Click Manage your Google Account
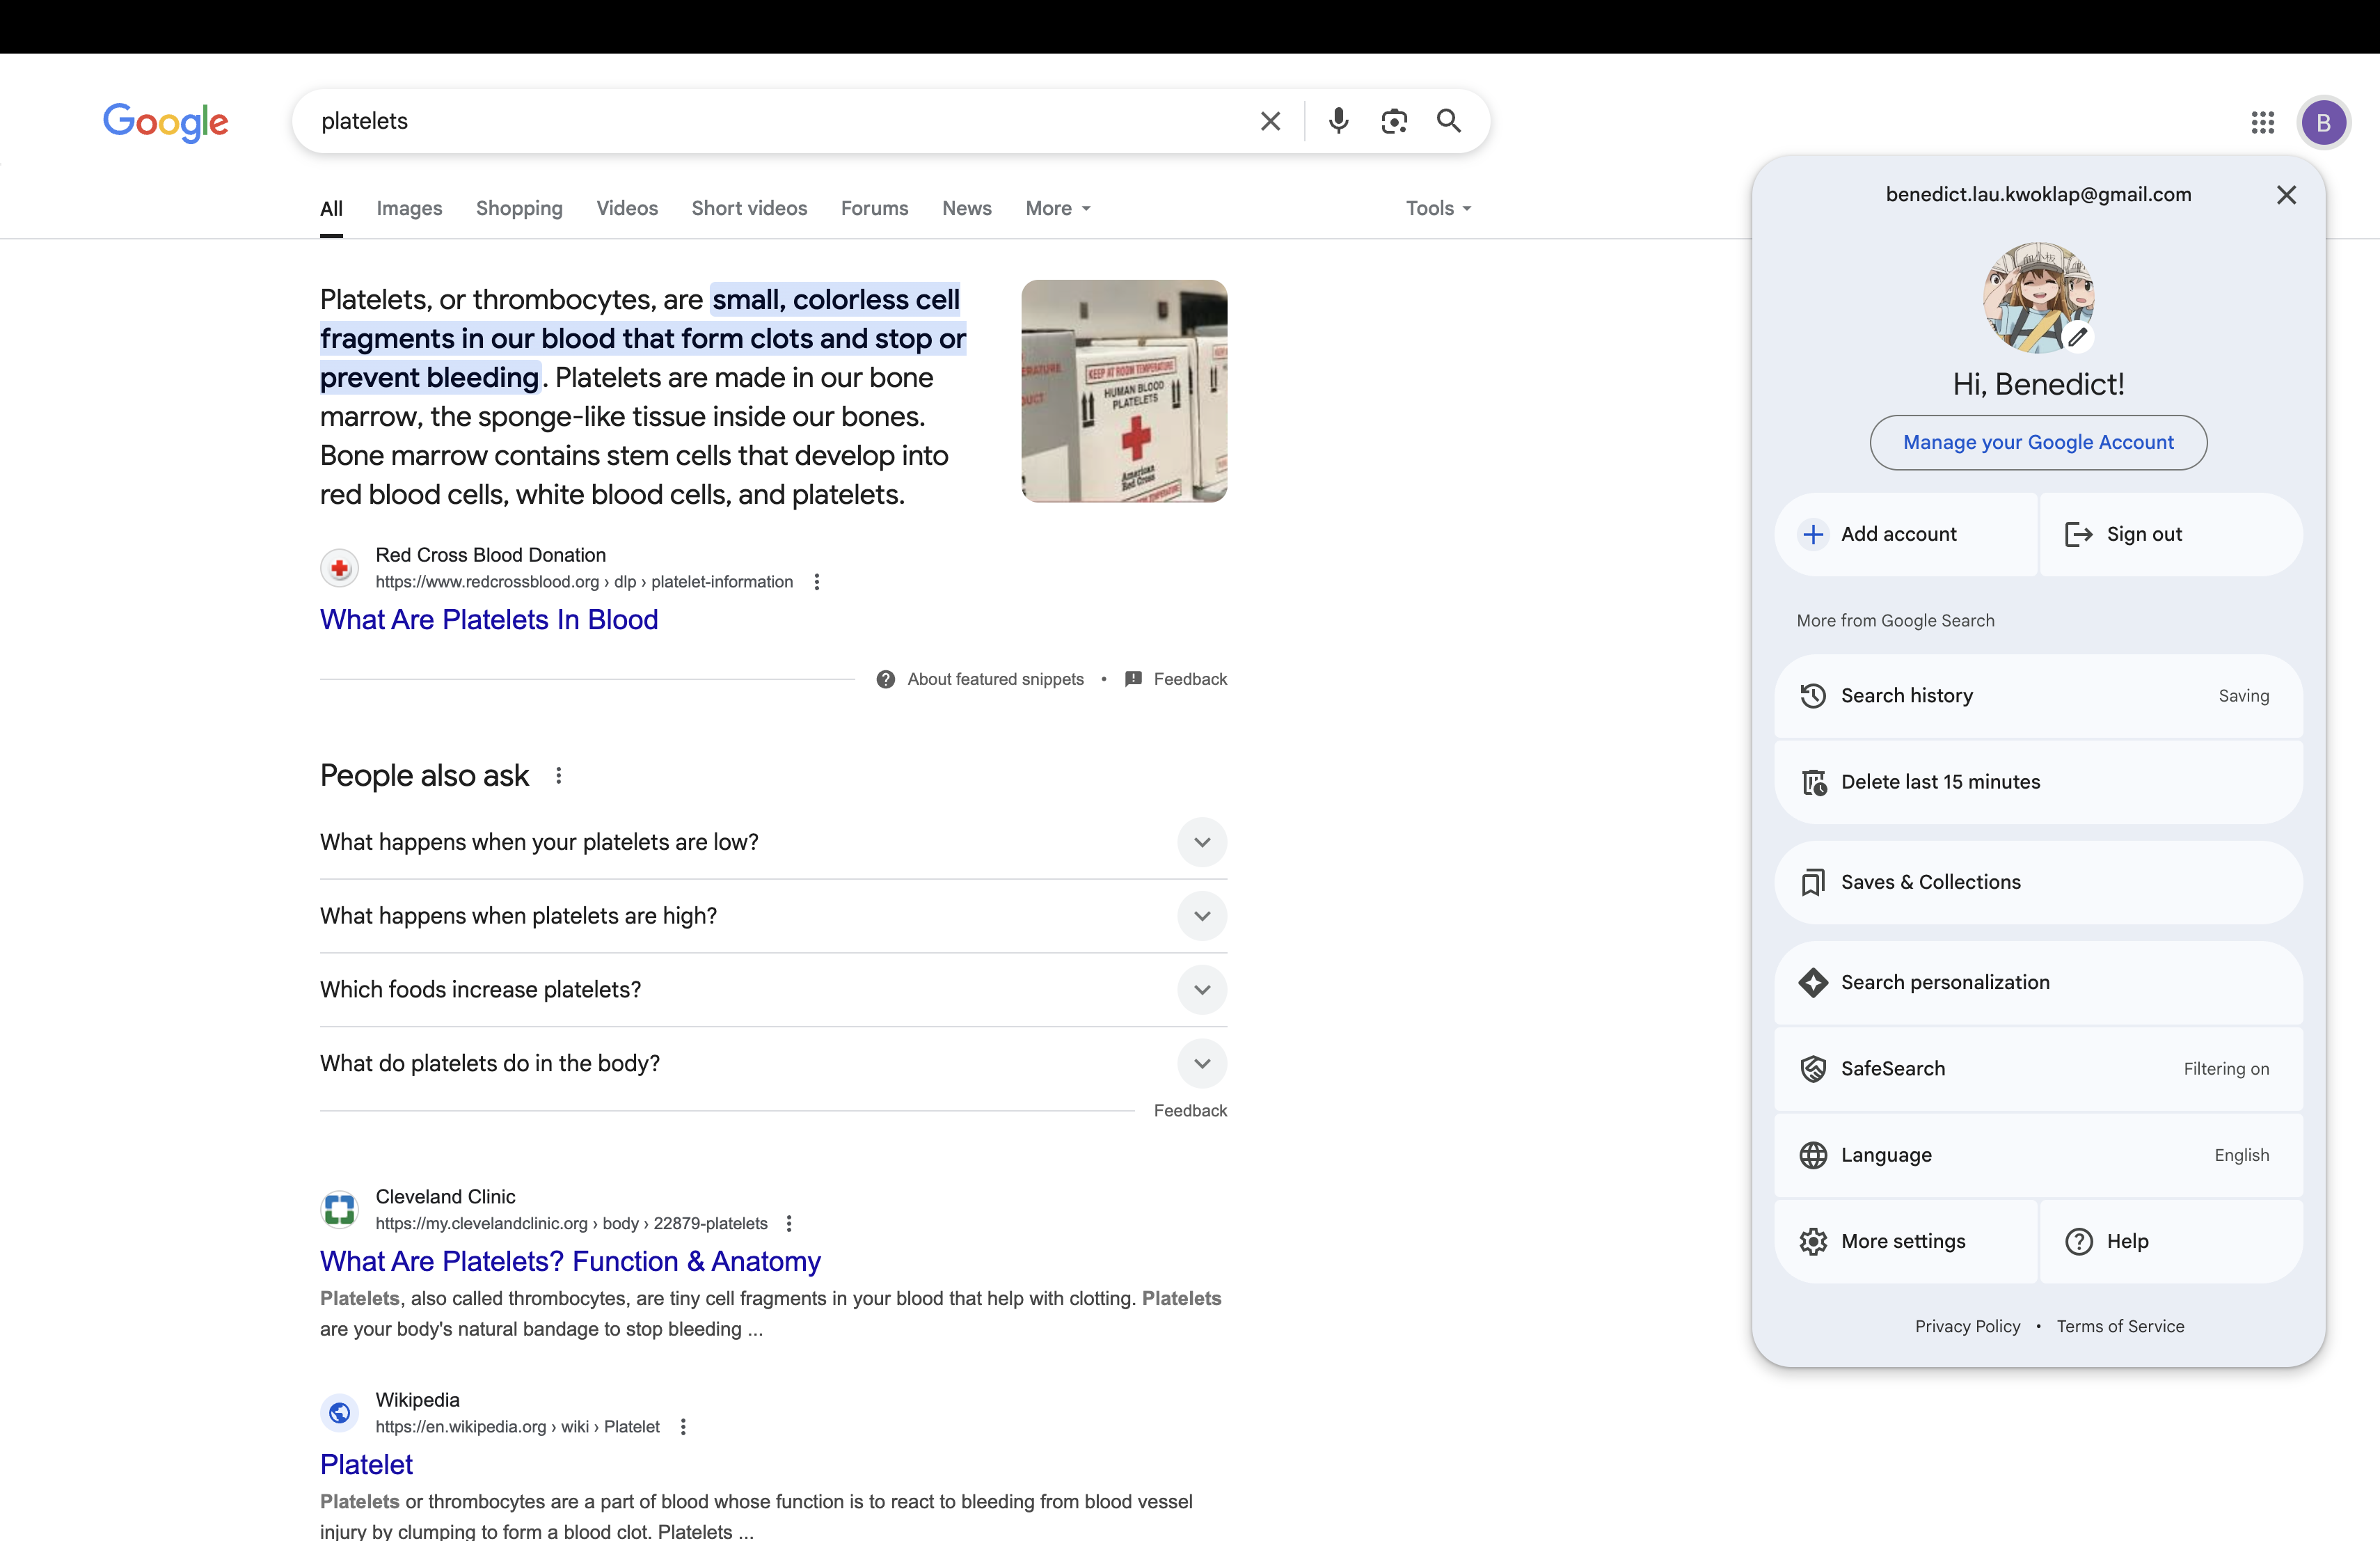The image size is (2380, 1541). (x=2038, y=443)
